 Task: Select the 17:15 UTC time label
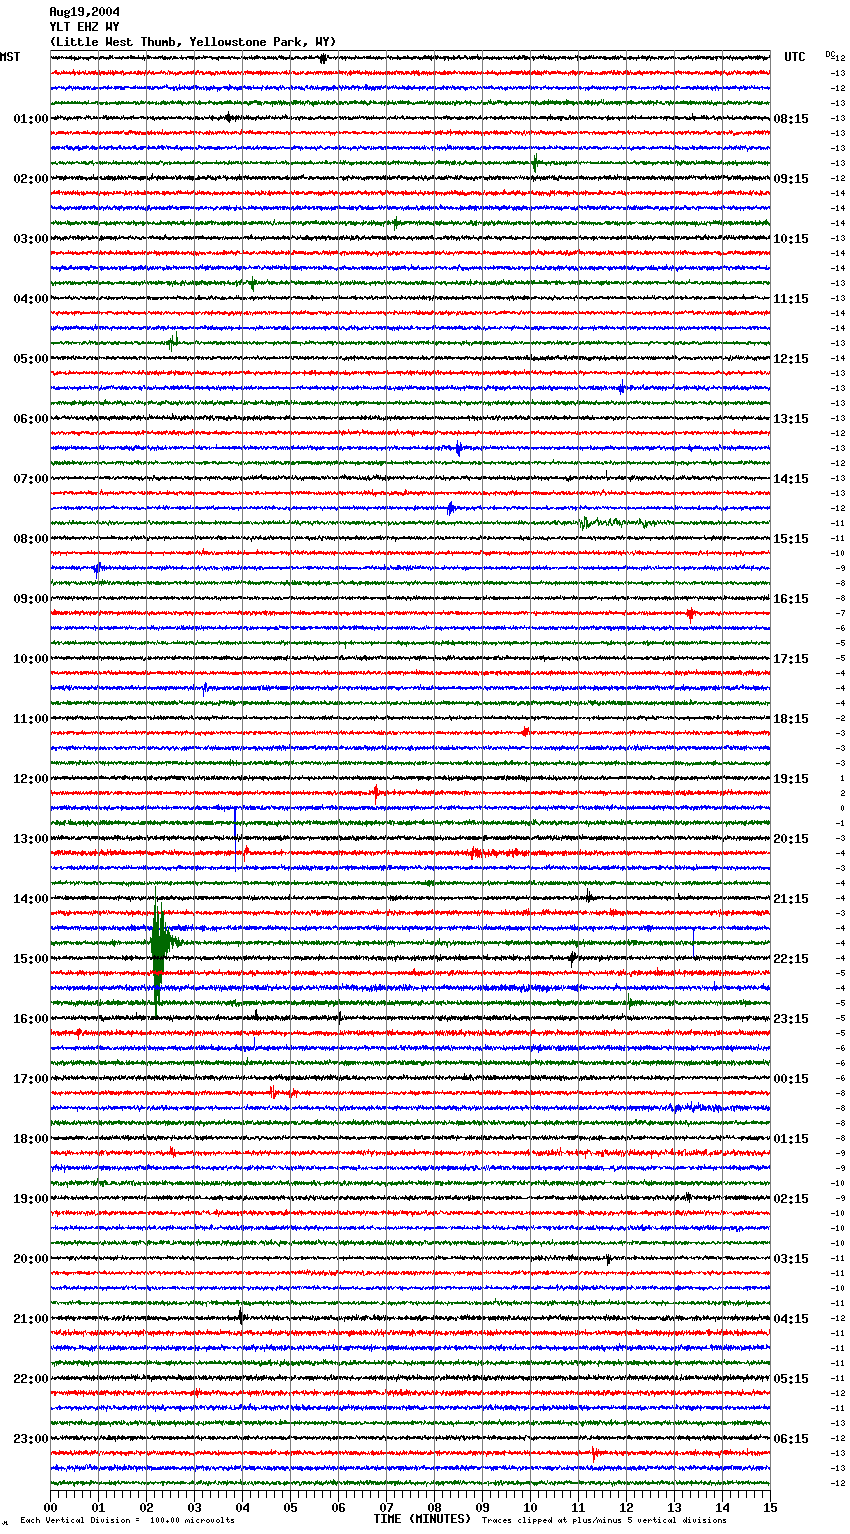click(791, 659)
